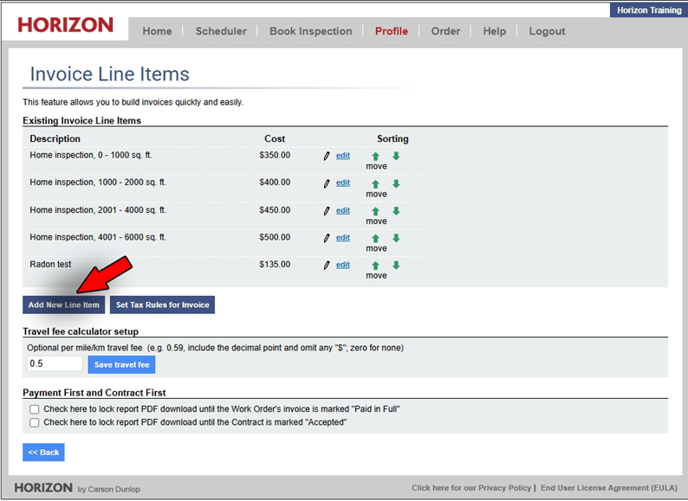
Task: Enable lock until invoice marked Paid in Full
Action: tap(34, 409)
